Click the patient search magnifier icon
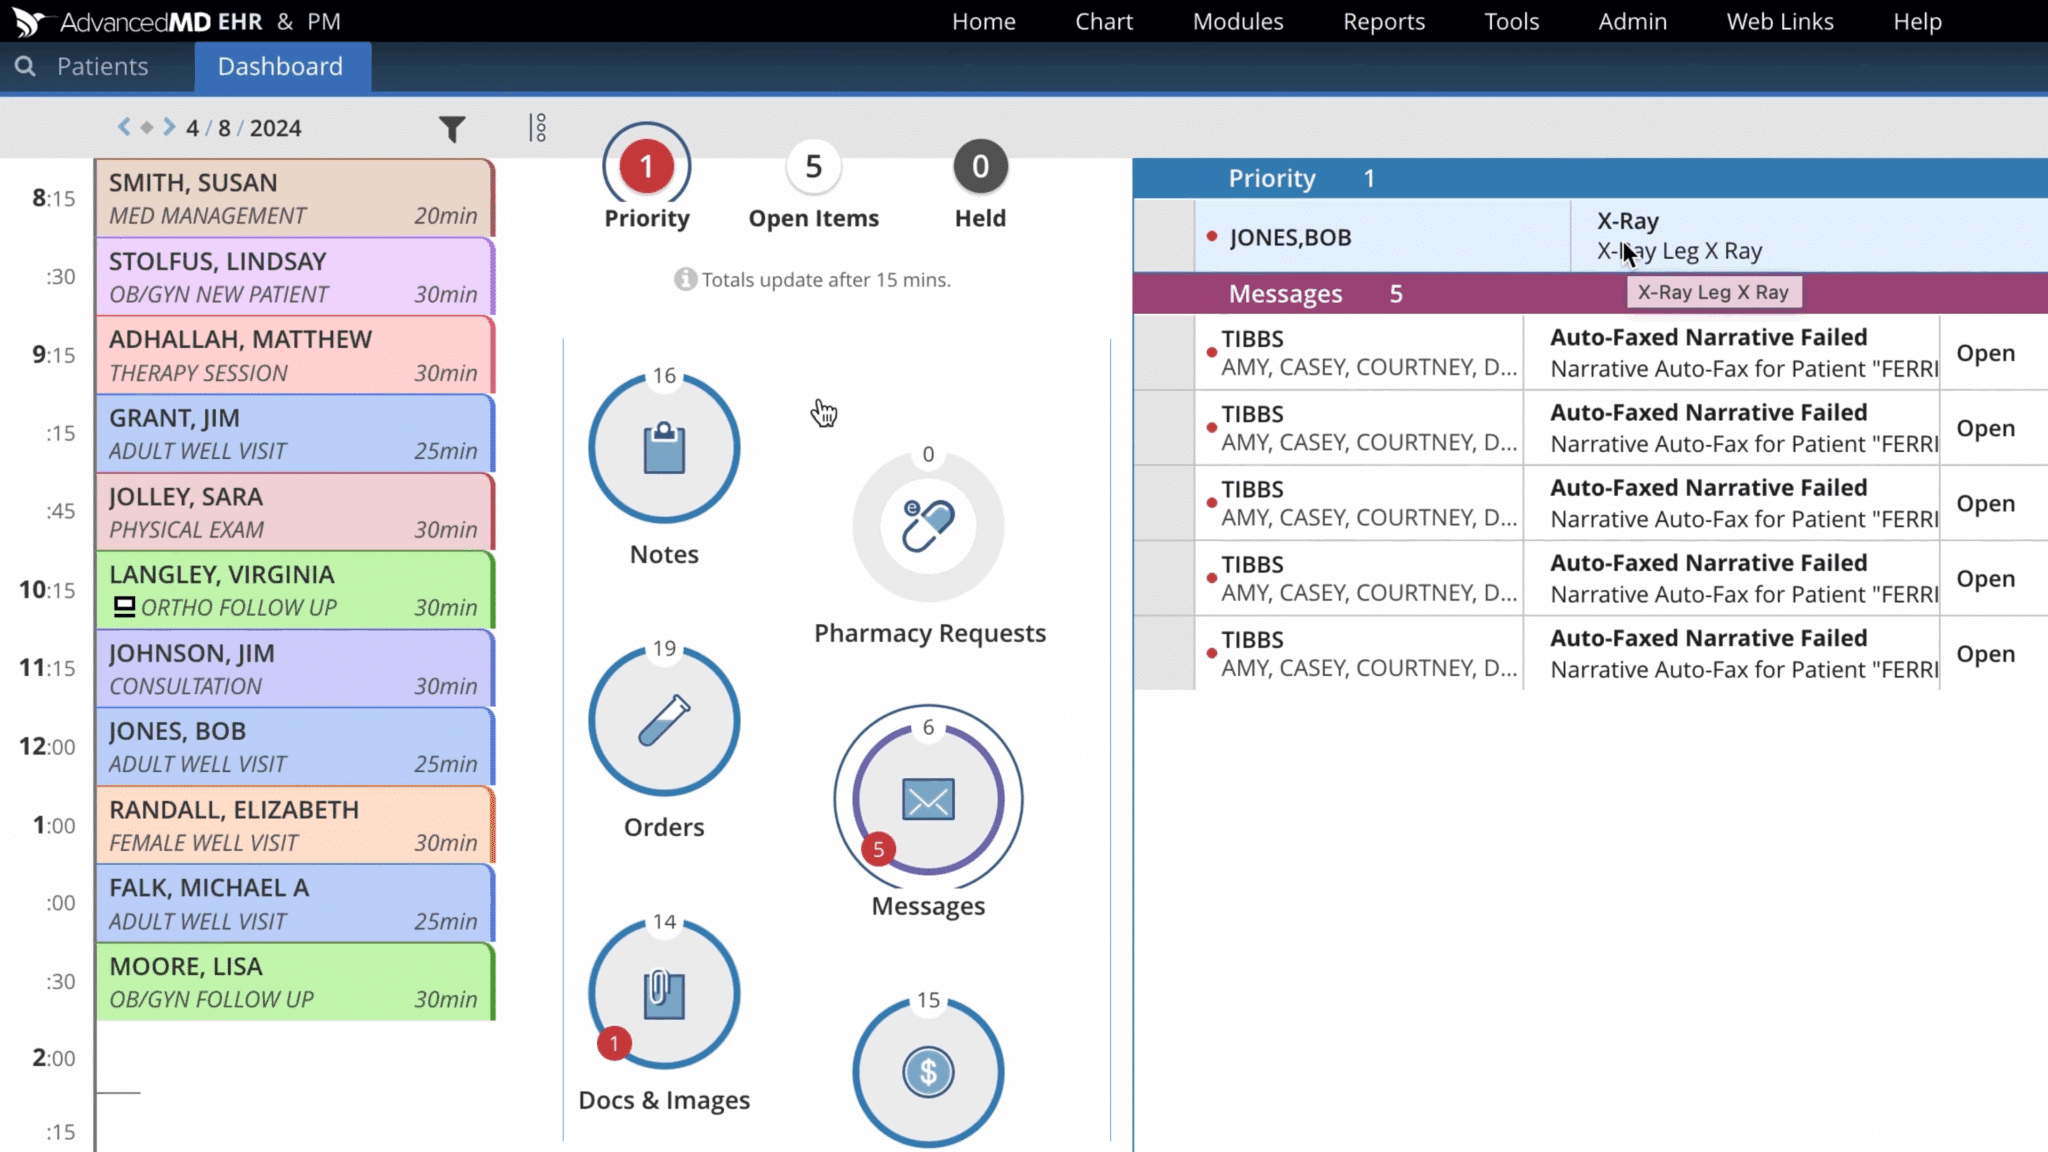Image resolution: width=2048 pixels, height=1152 pixels. pyautogui.click(x=25, y=66)
